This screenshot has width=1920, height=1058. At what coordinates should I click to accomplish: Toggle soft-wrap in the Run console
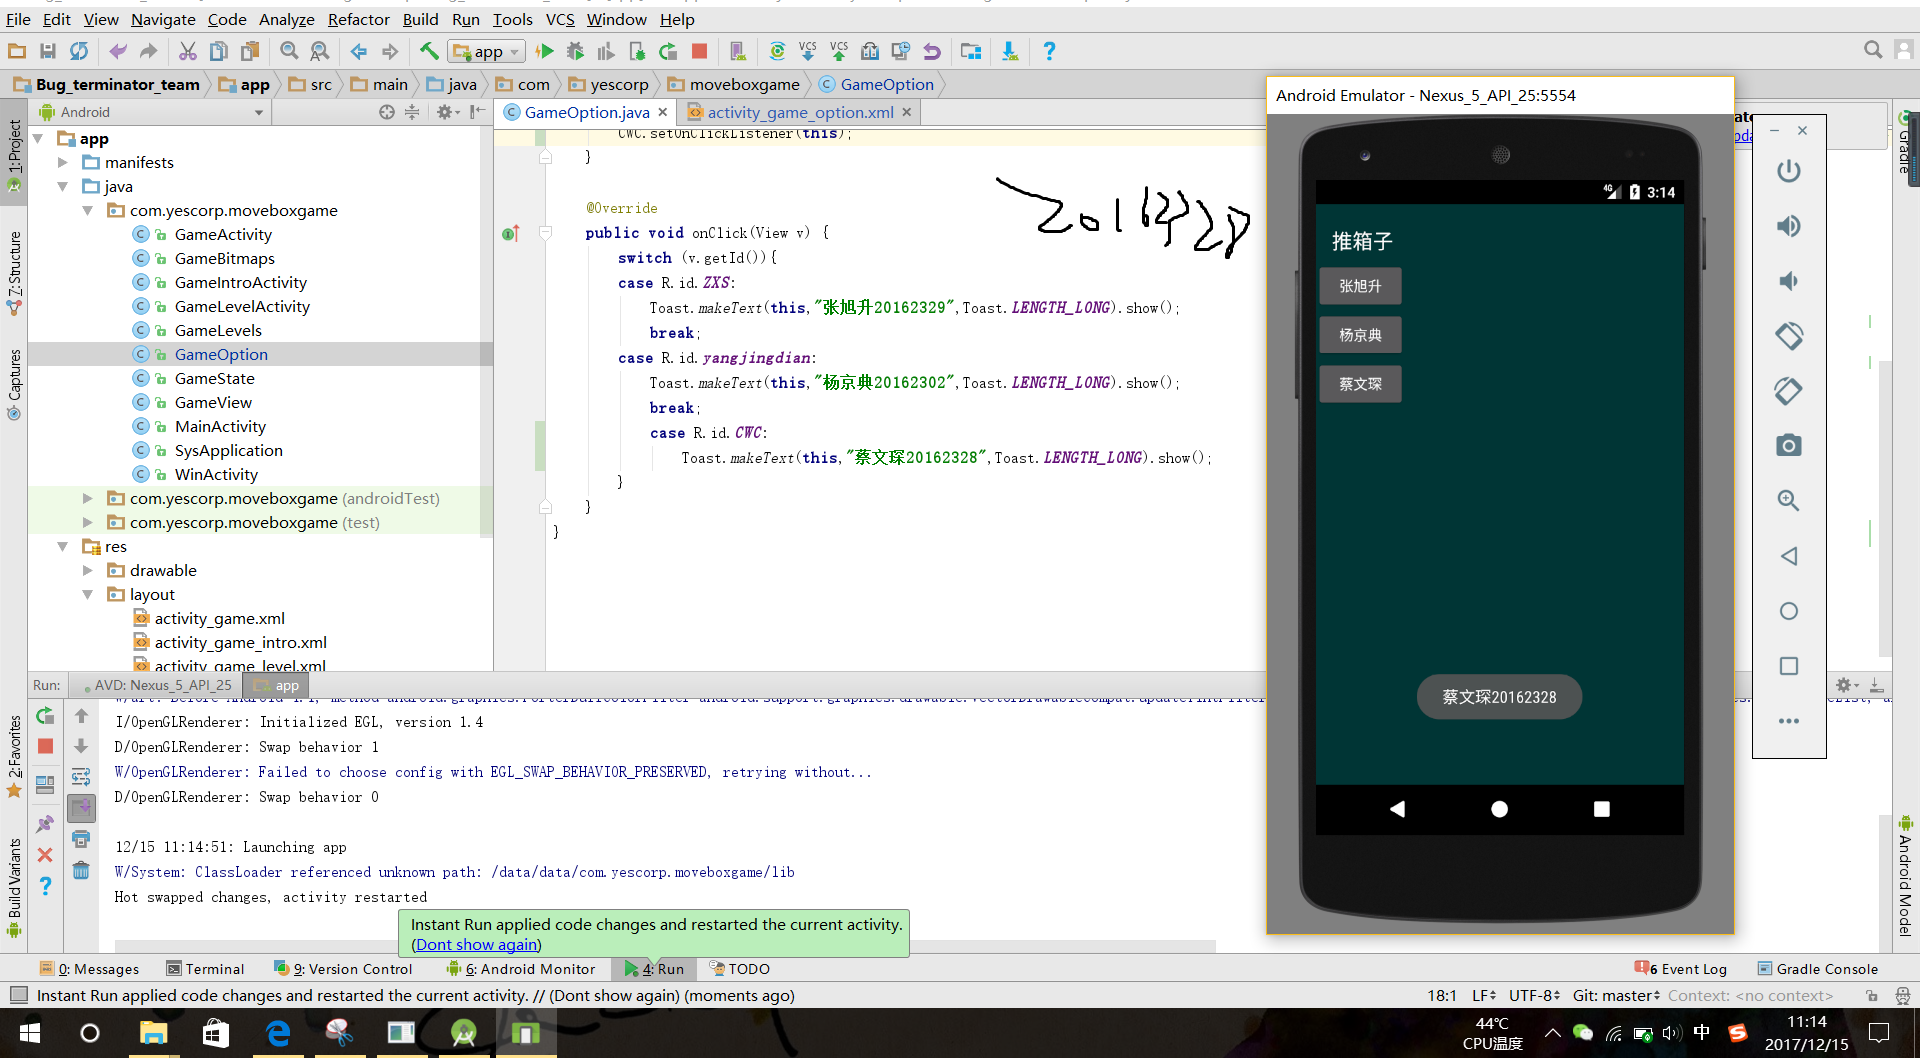click(x=81, y=777)
